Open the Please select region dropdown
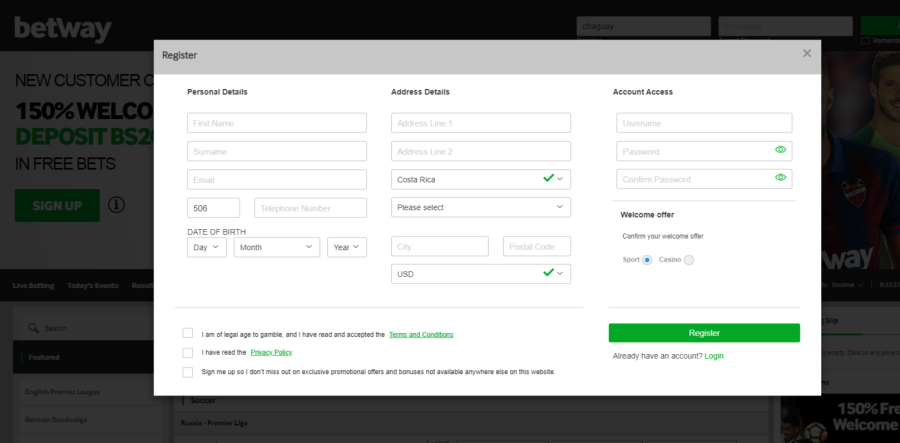This screenshot has width=900, height=443. tap(481, 207)
